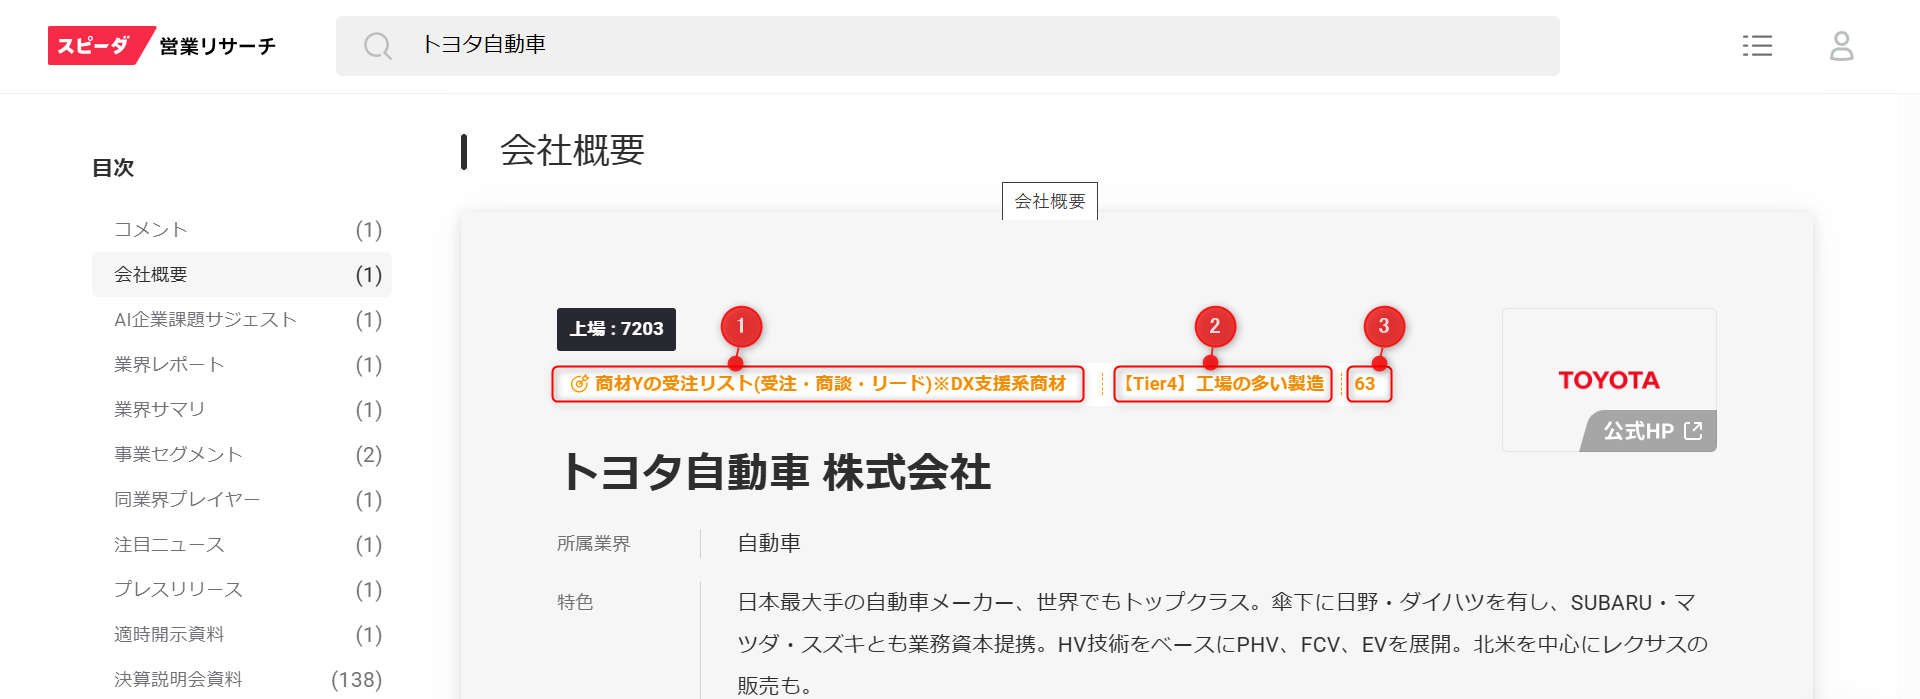
Task: Open 事業セグメント in the sidebar
Action: [178, 455]
